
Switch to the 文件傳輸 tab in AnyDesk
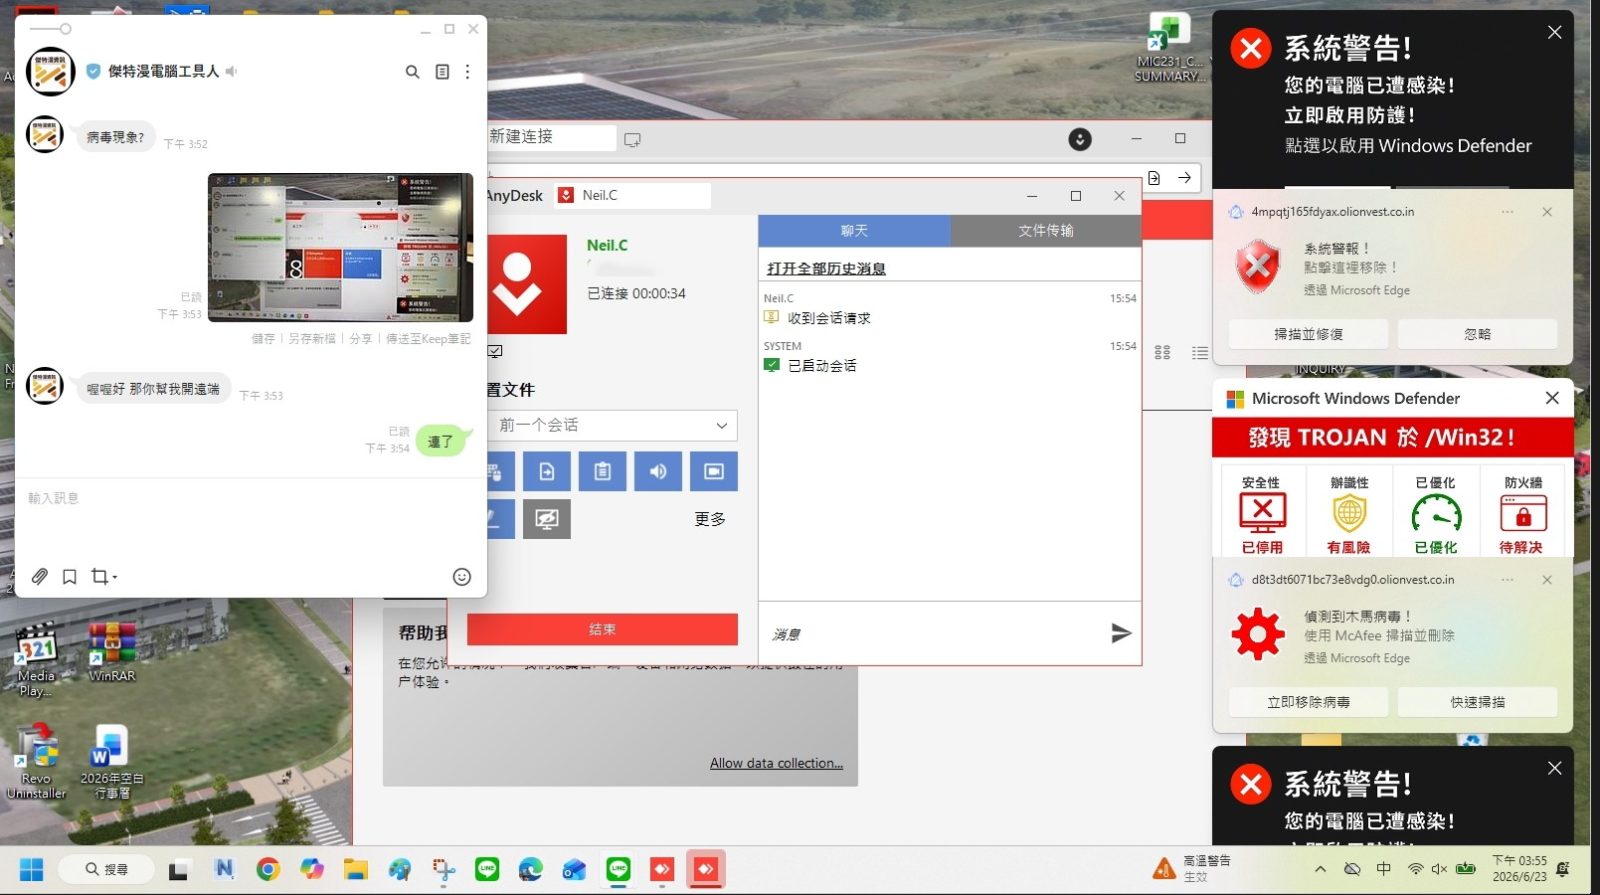[x=1046, y=231]
